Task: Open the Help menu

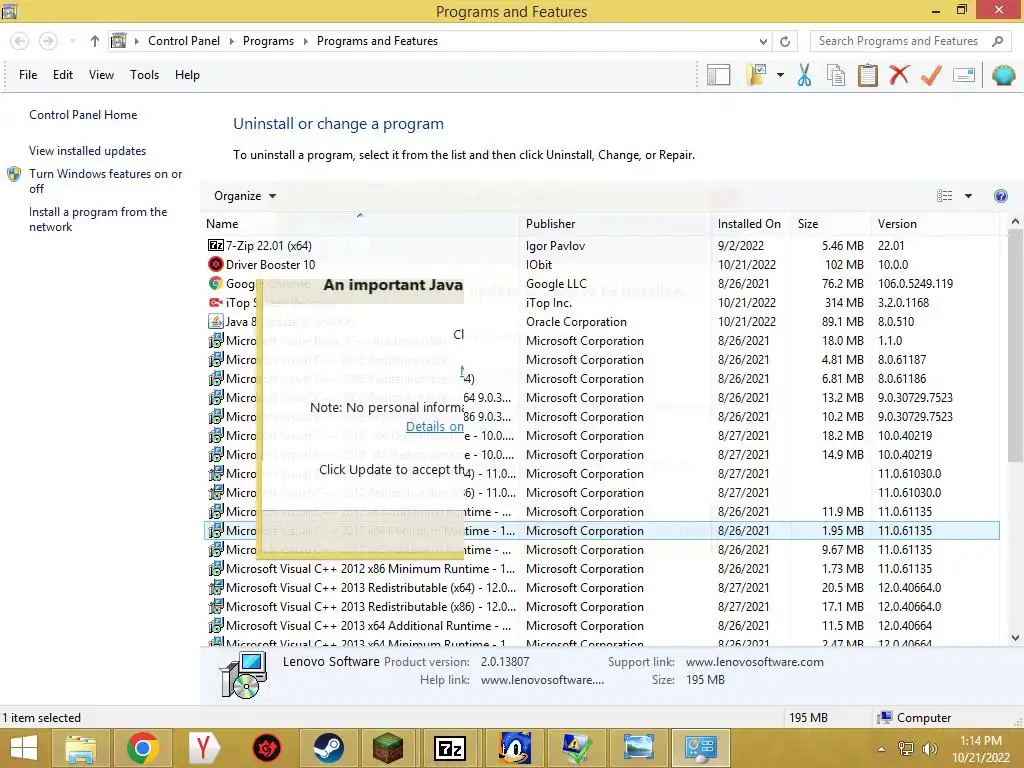Action: (x=187, y=75)
